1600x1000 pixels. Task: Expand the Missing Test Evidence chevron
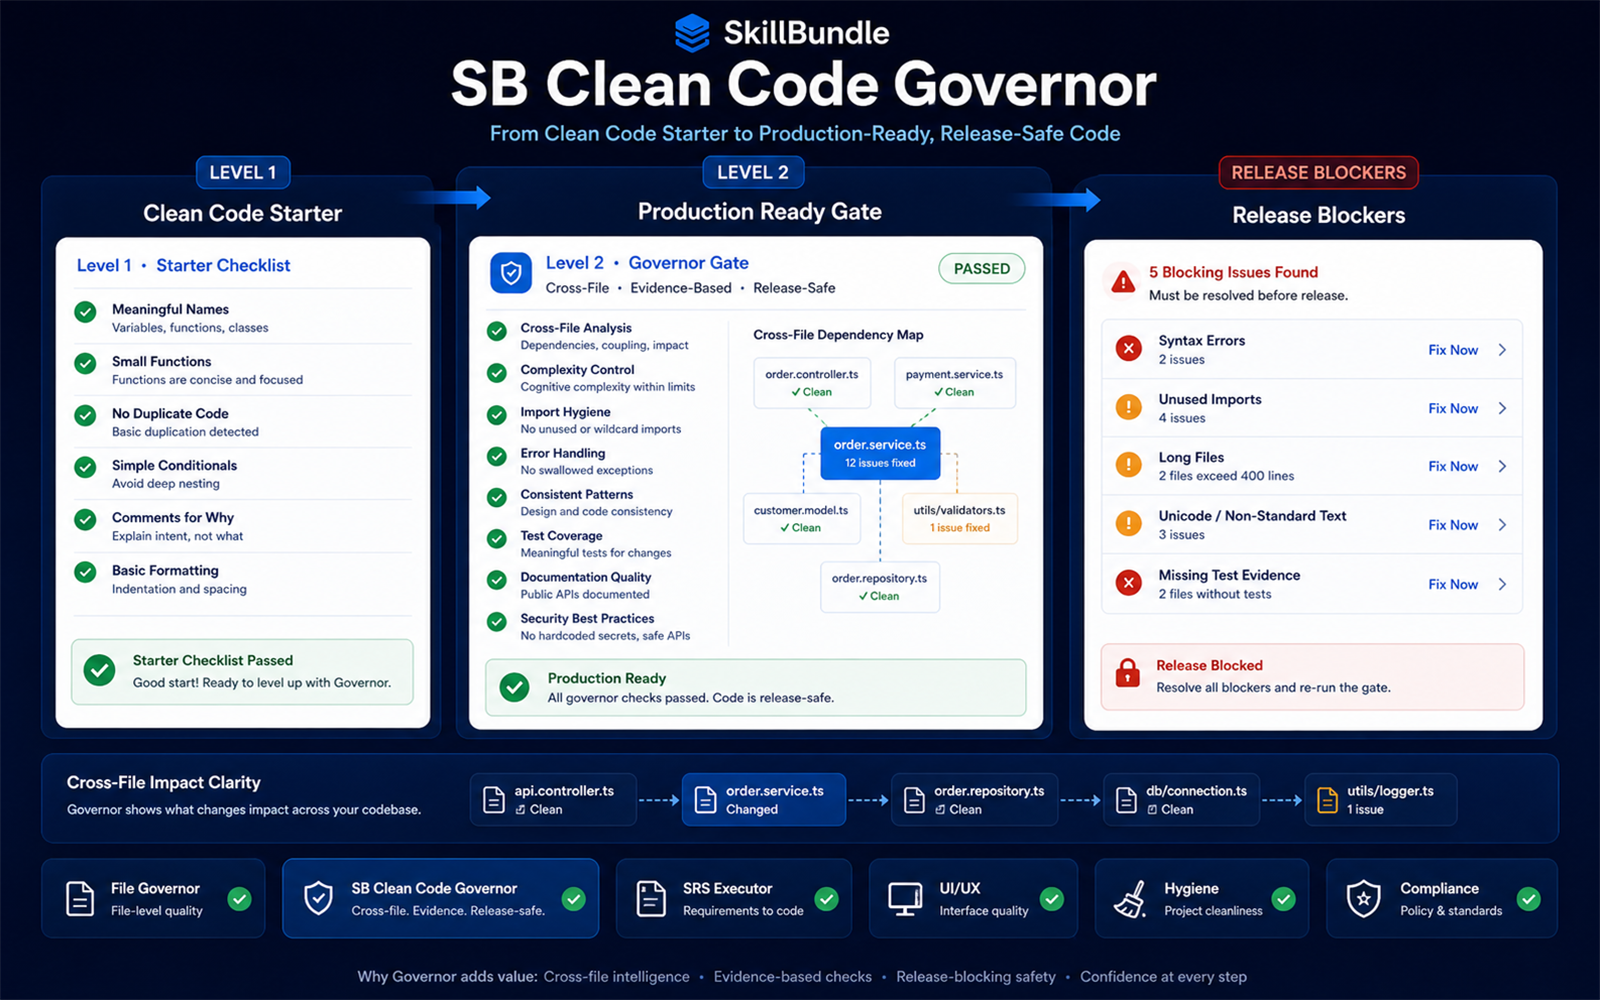(x=1502, y=584)
